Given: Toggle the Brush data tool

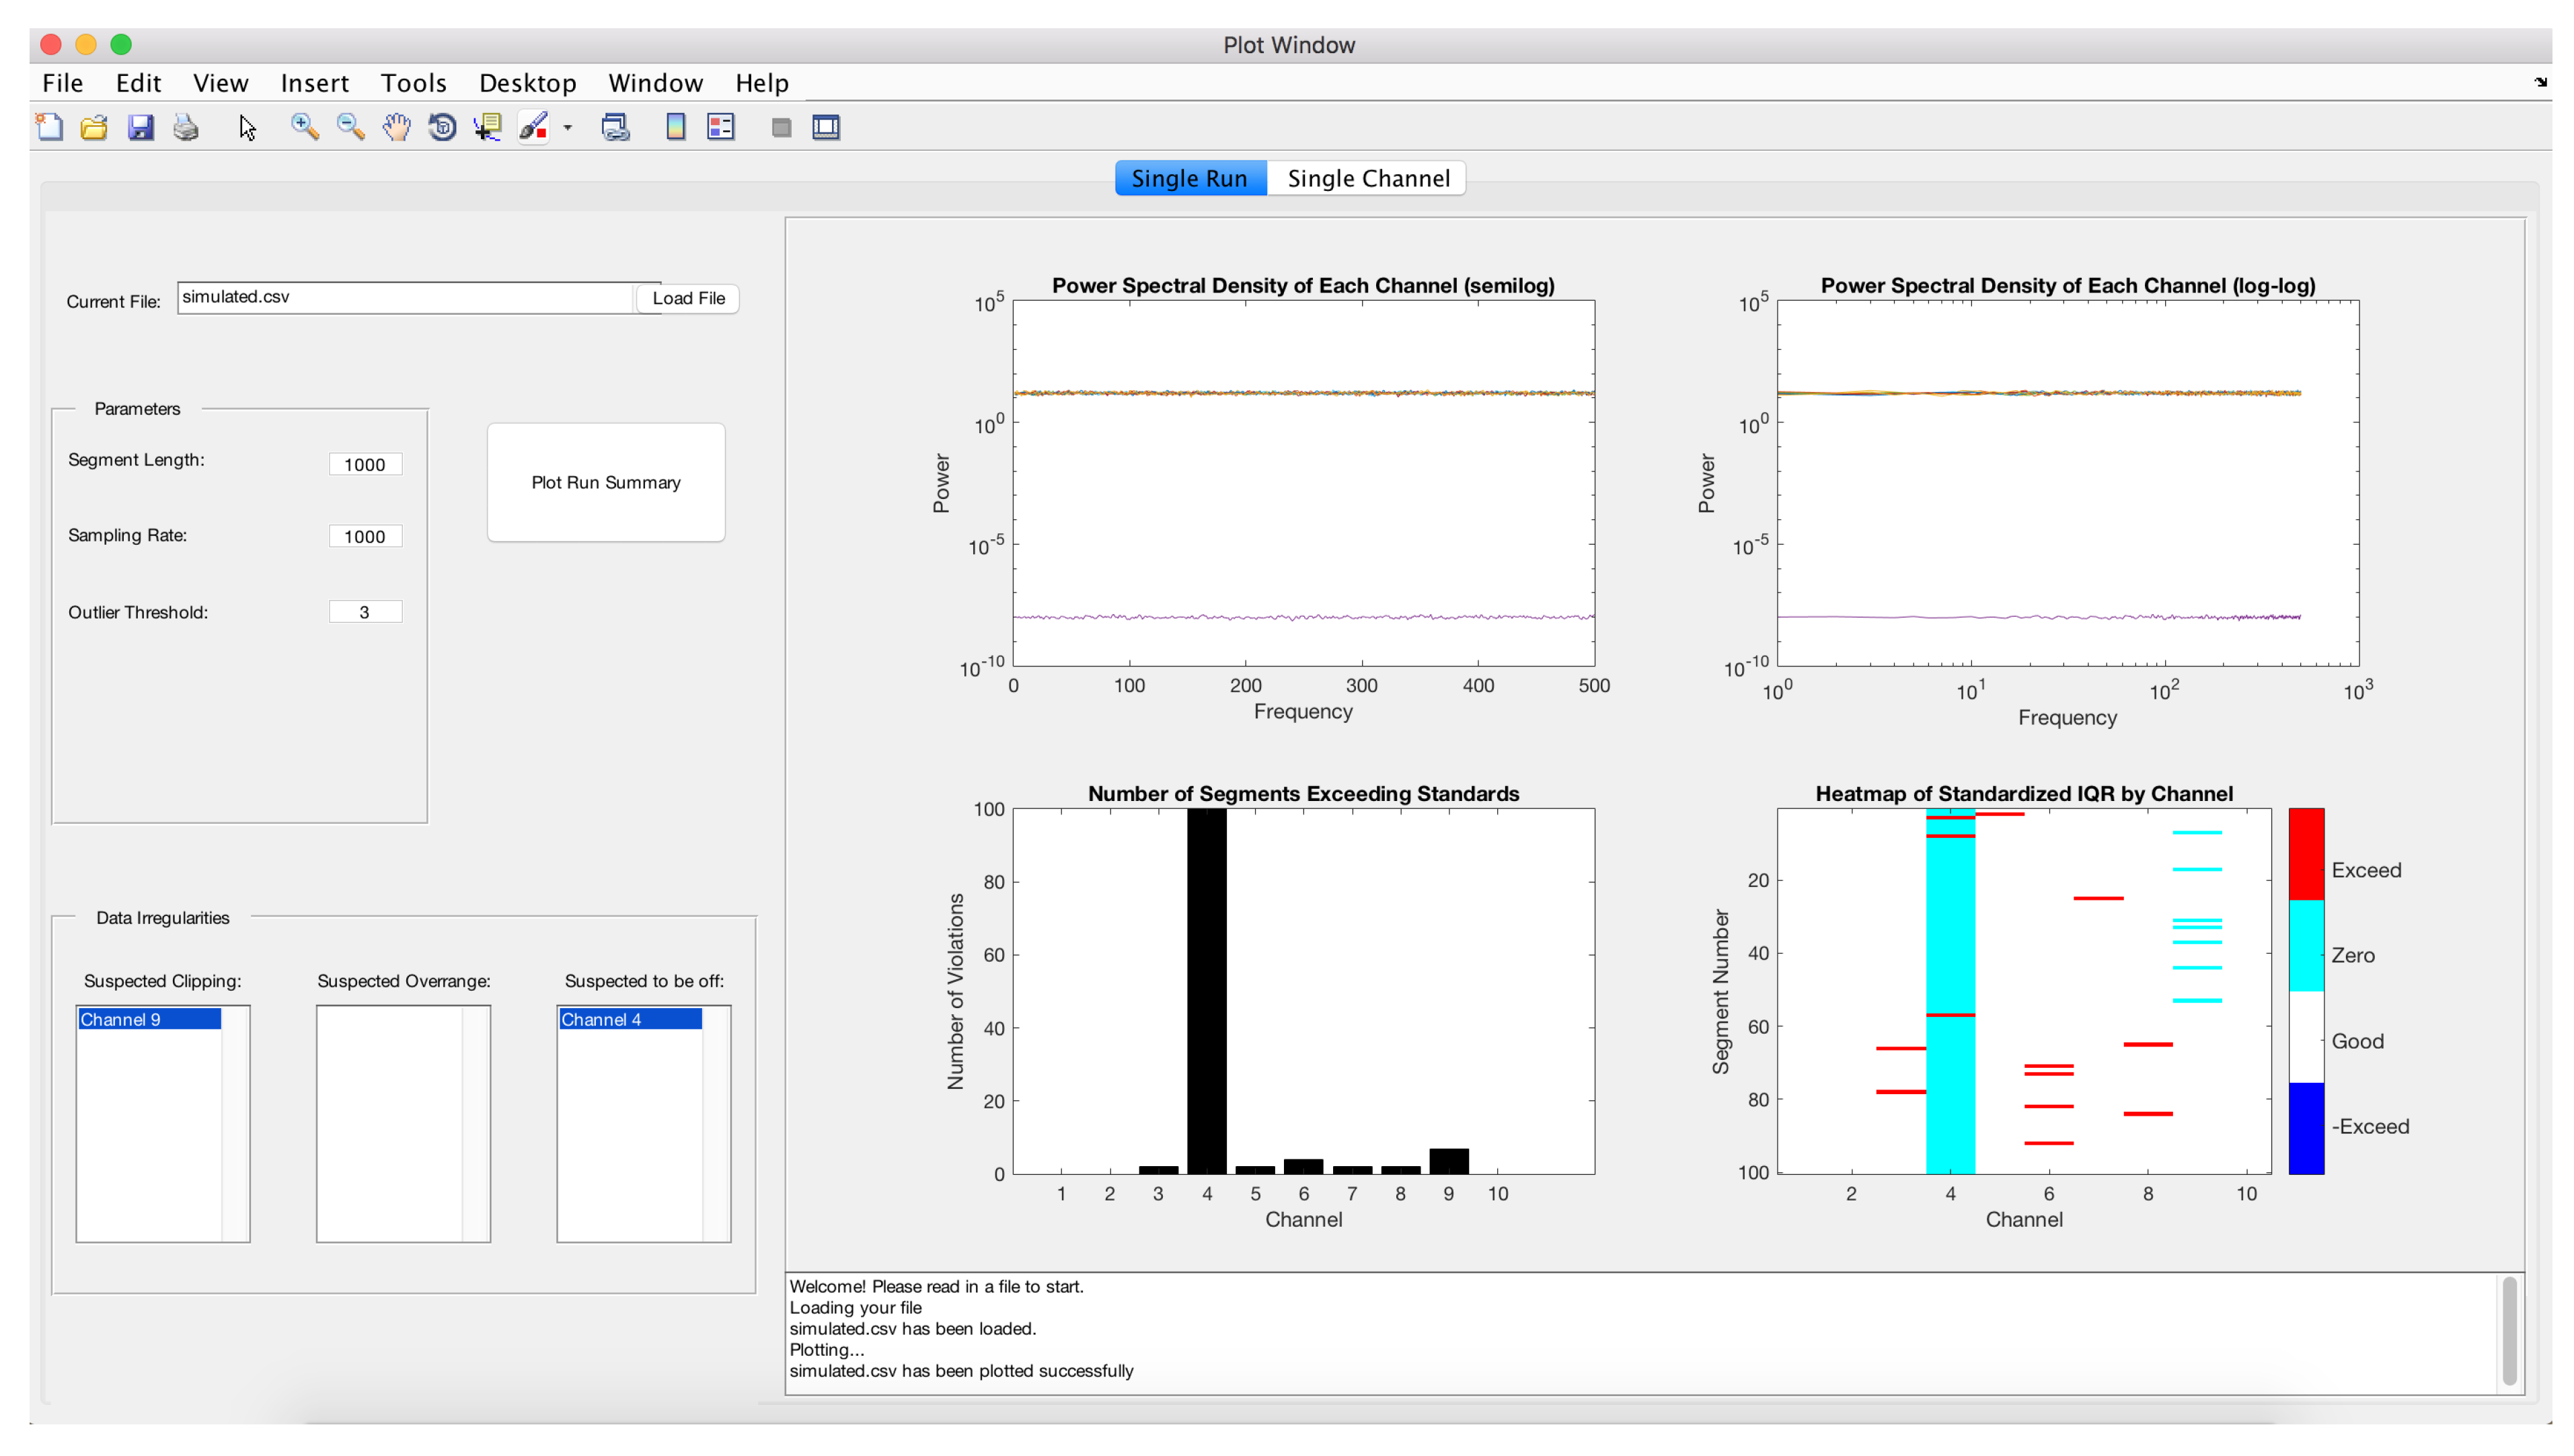Looking at the screenshot, I should (x=533, y=127).
